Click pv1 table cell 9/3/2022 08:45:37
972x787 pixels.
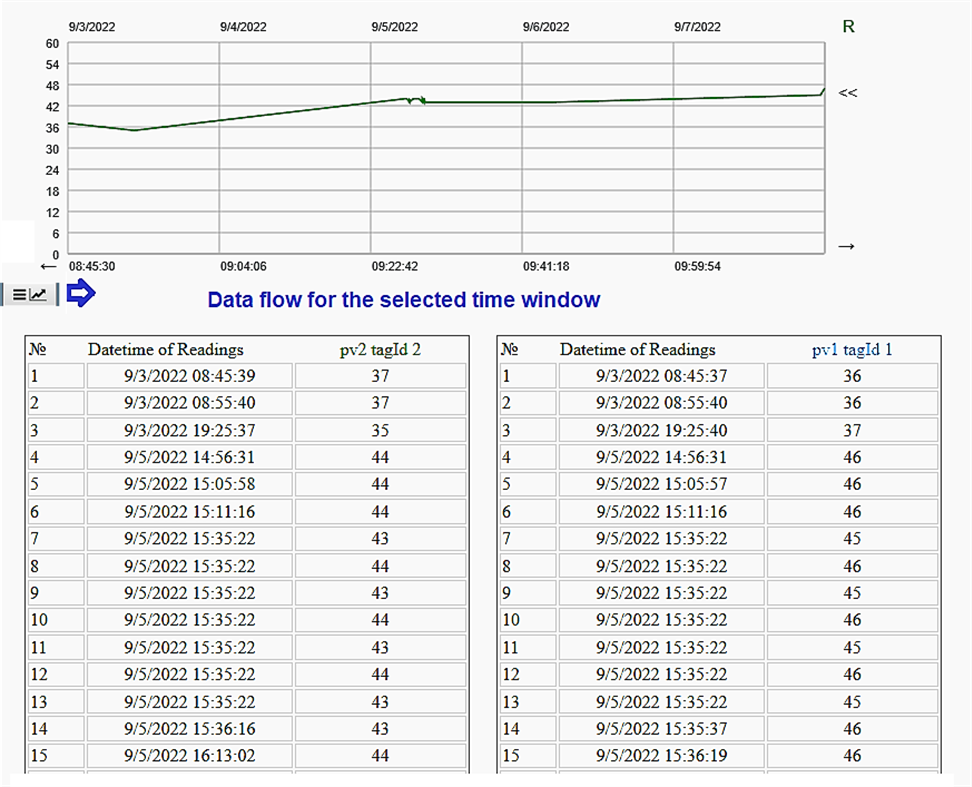(661, 376)
